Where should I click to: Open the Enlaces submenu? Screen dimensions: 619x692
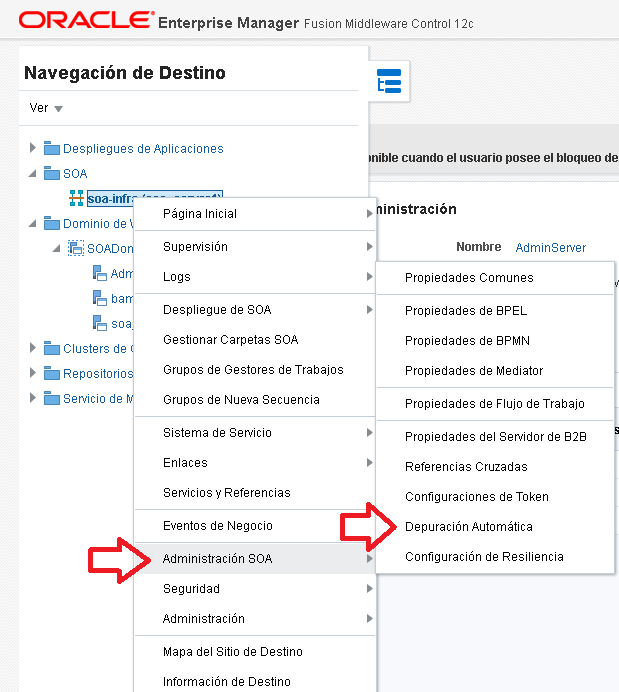[x=255, y=463]
